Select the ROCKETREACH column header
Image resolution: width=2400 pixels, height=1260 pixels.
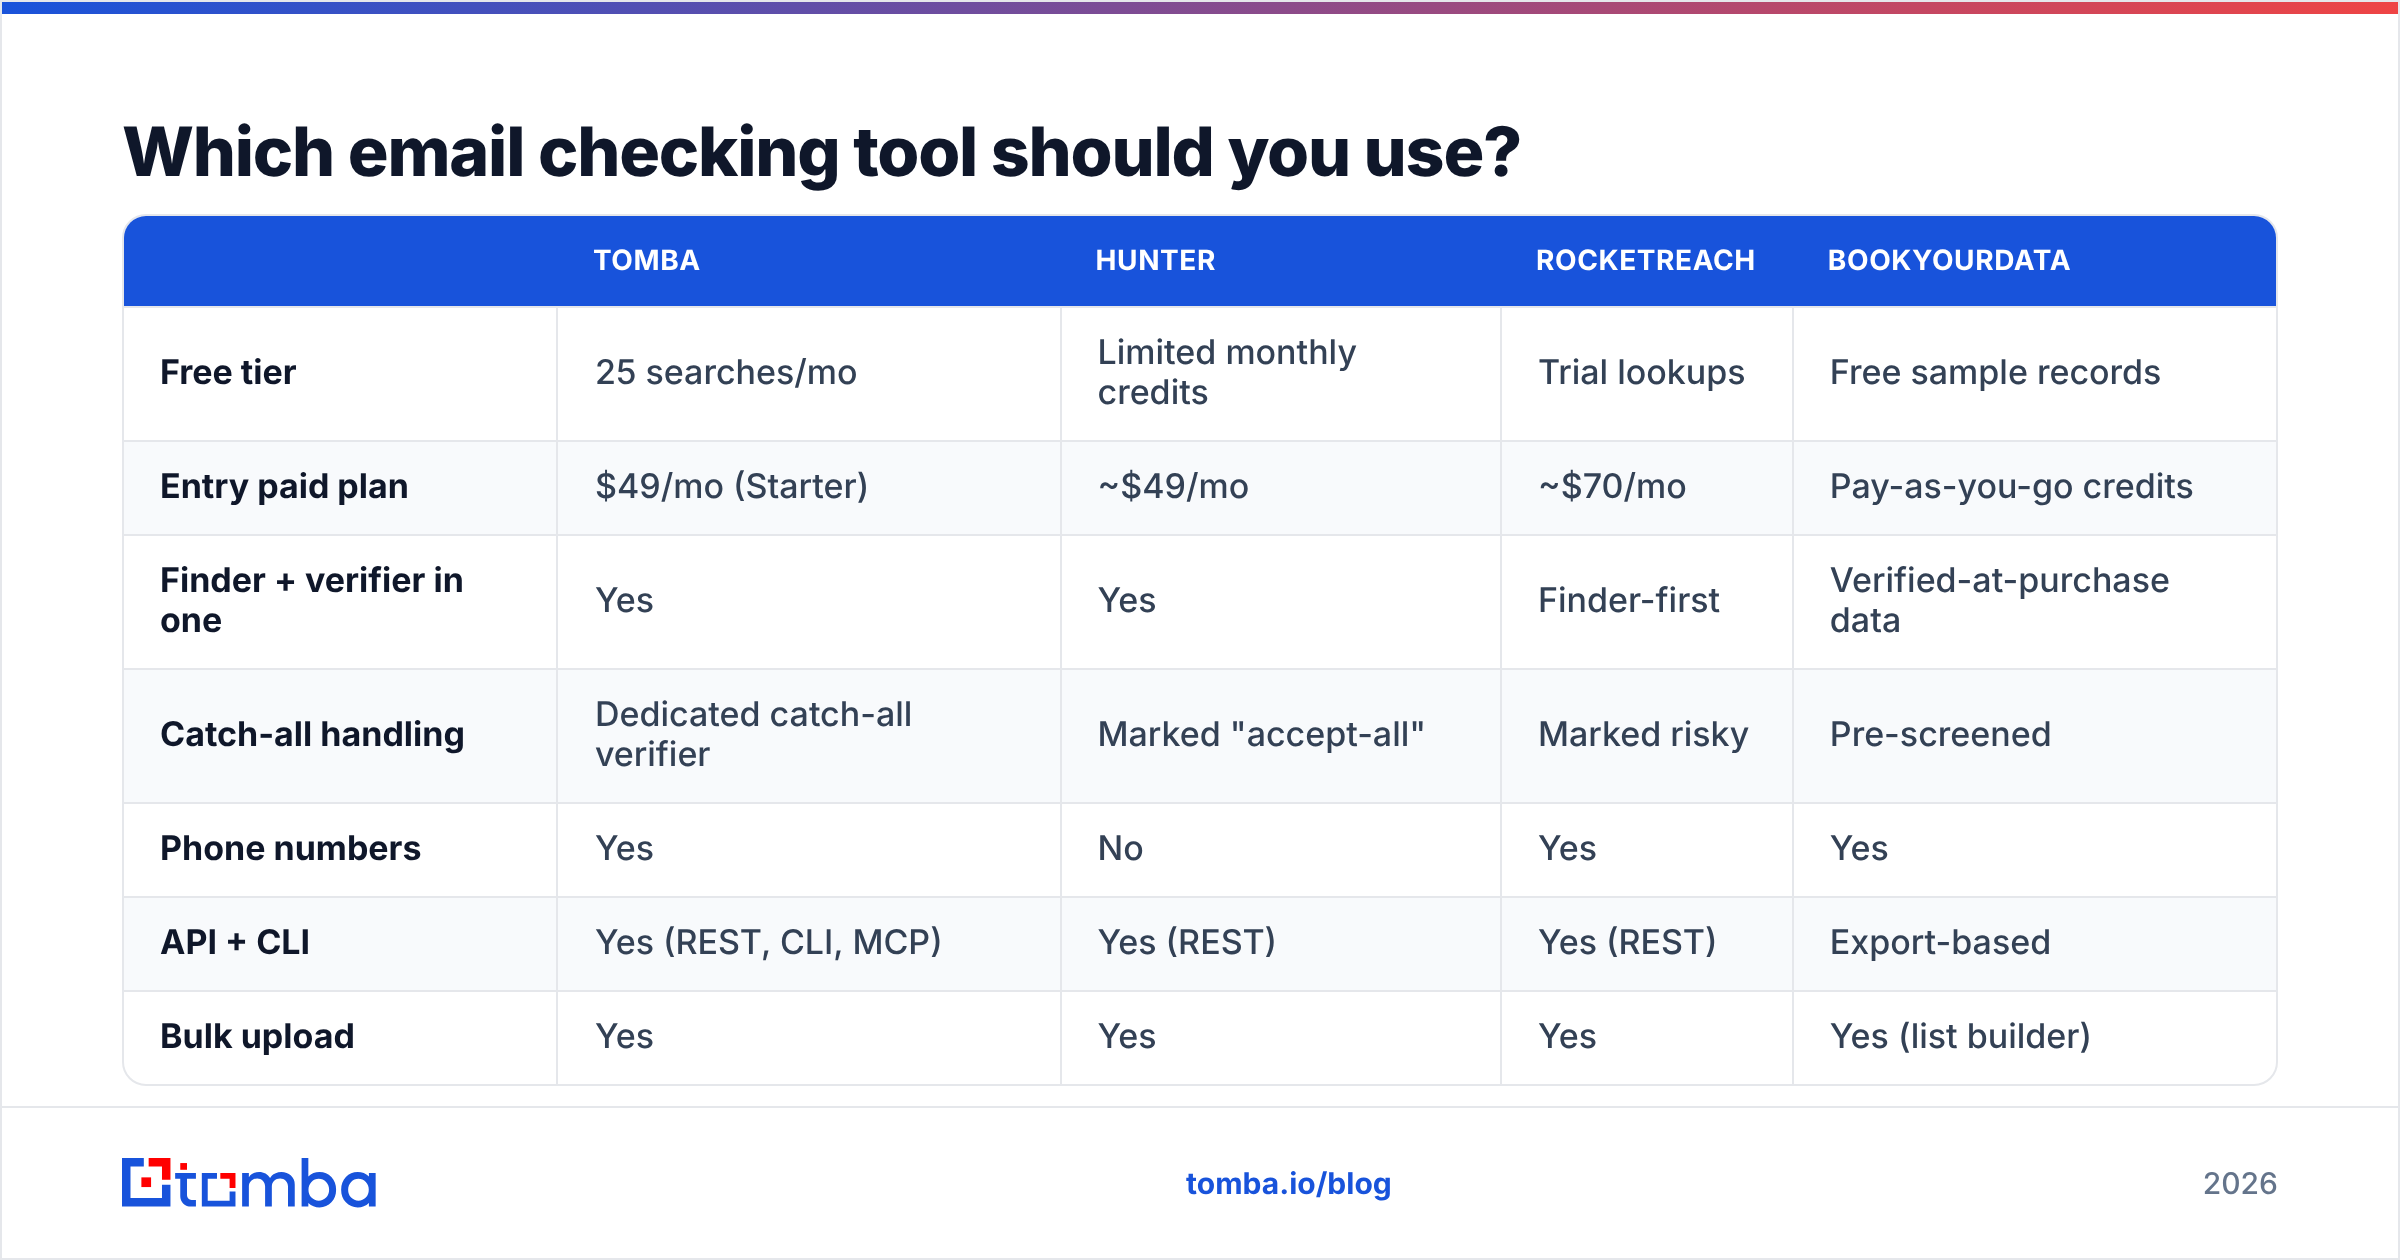(1645, 260)
